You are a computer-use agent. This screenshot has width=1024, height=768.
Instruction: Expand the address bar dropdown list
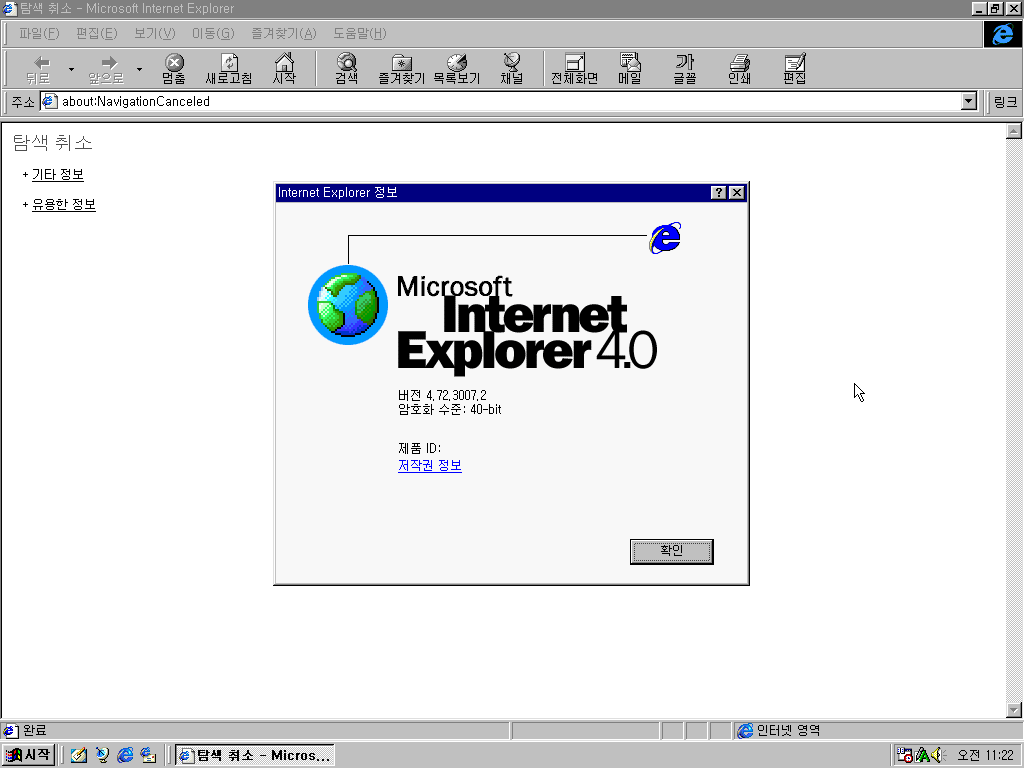pos(969,101)
